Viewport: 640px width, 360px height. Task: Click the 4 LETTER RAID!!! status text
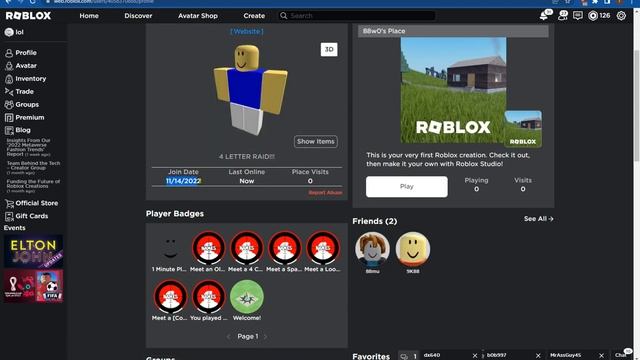tap(247, 157)
